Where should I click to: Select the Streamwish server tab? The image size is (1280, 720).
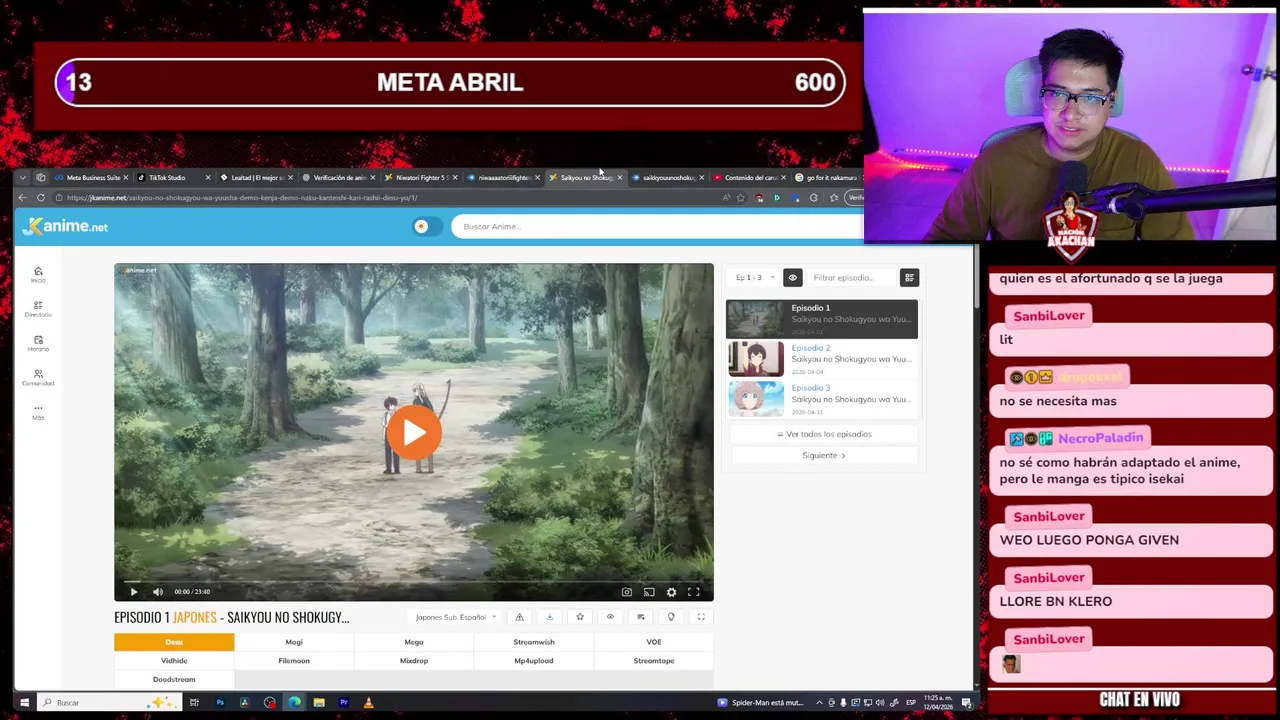[x=534, y=642]
